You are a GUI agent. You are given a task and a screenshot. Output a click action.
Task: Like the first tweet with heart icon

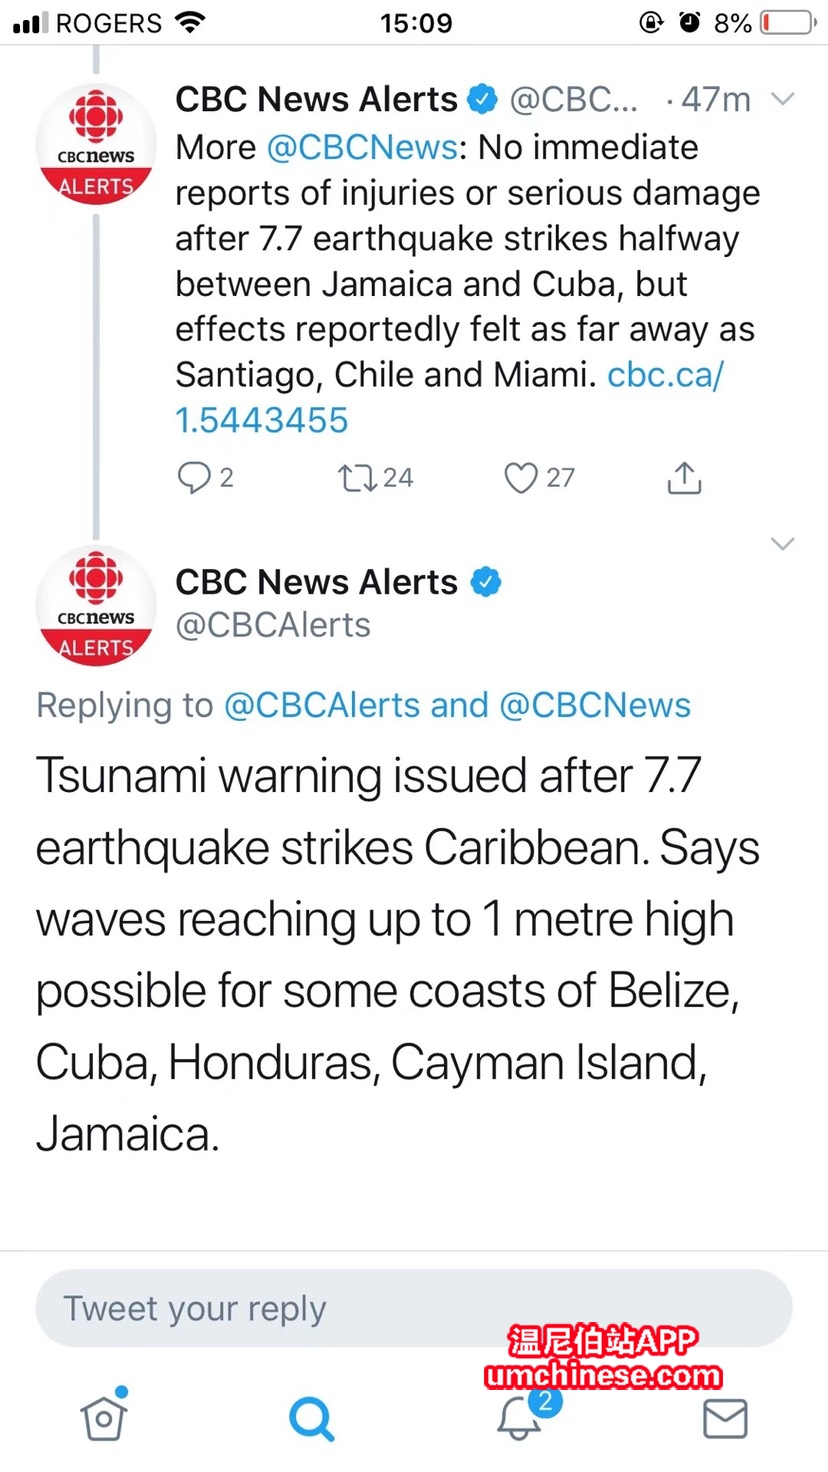coord(521,479)
